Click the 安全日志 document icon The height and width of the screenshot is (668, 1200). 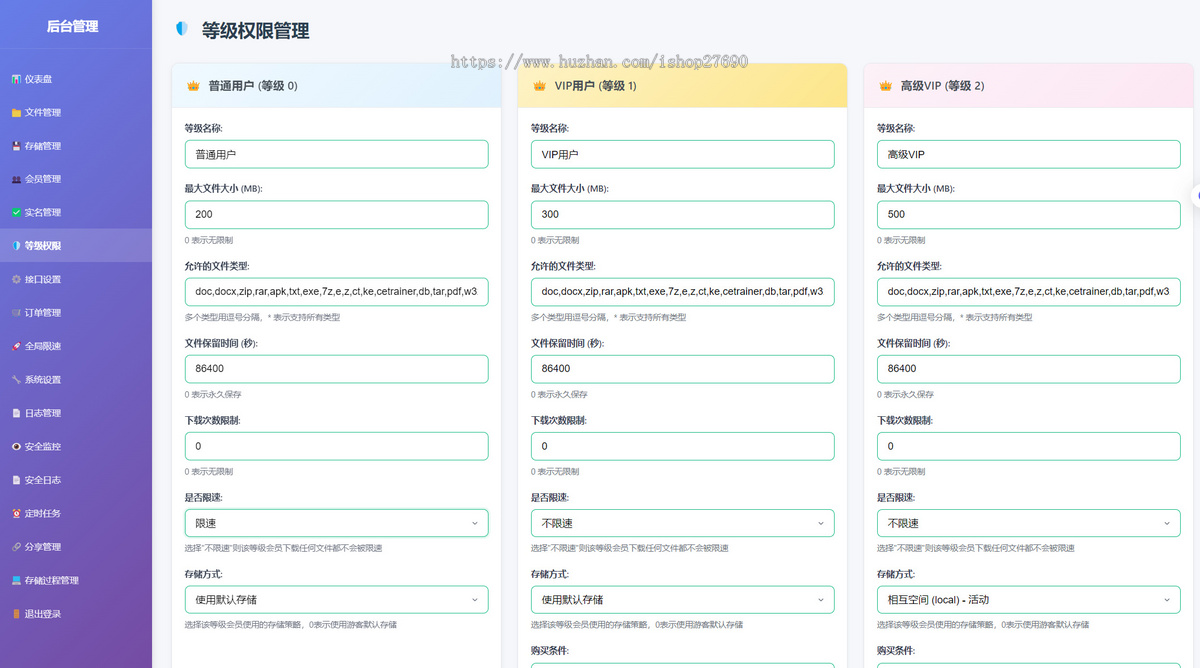tap(16, 480)
